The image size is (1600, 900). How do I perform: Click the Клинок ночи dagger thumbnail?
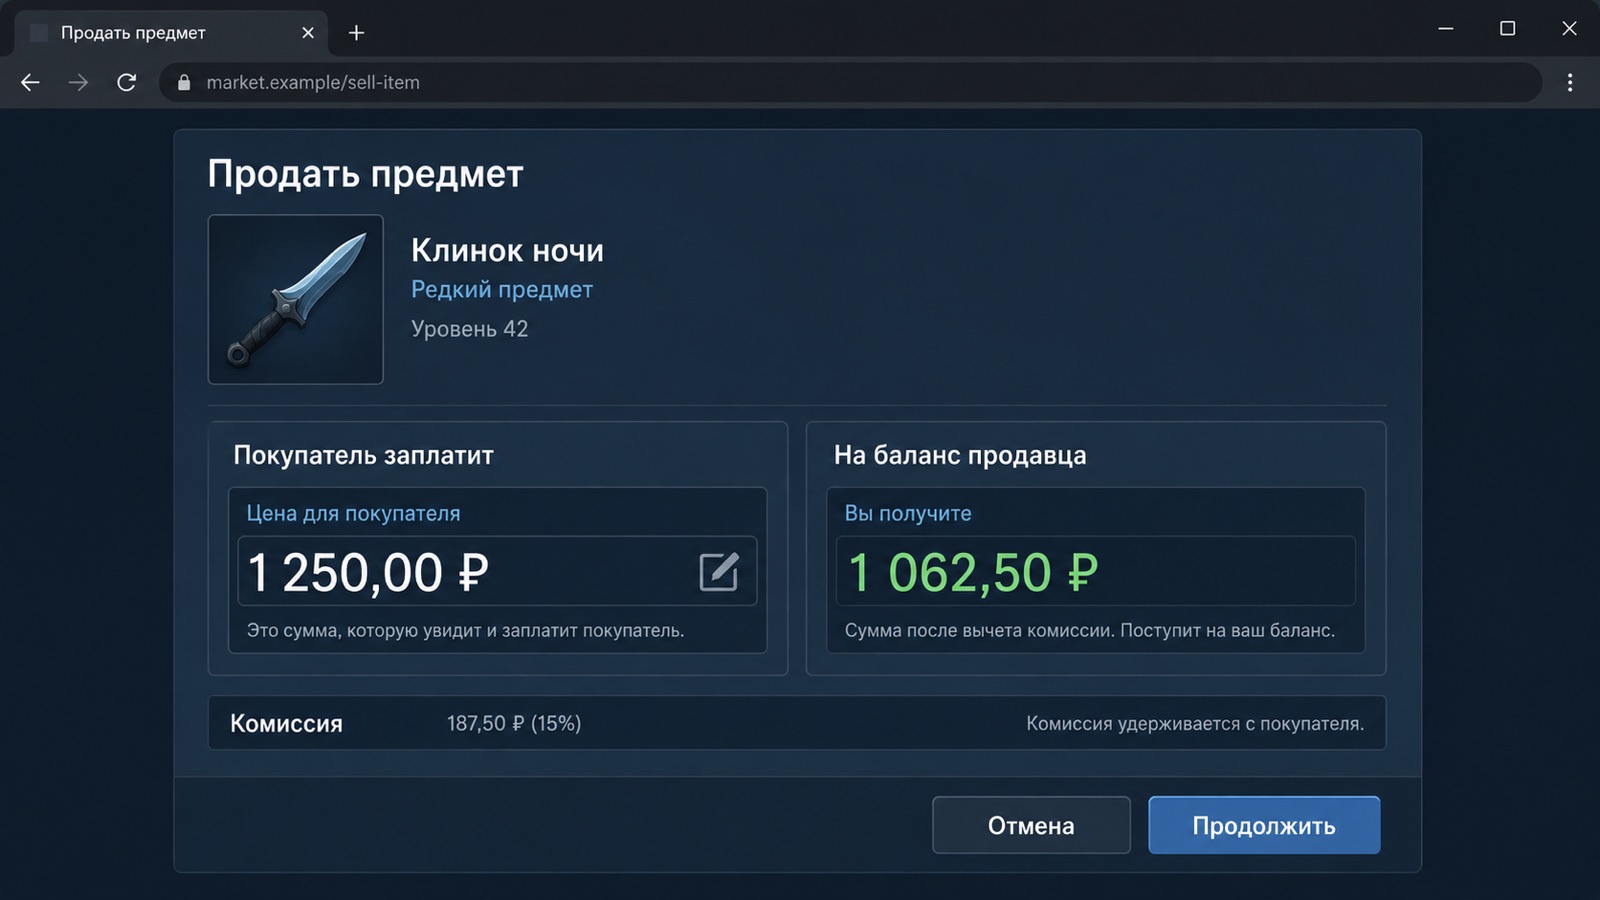tap(295, 299)
